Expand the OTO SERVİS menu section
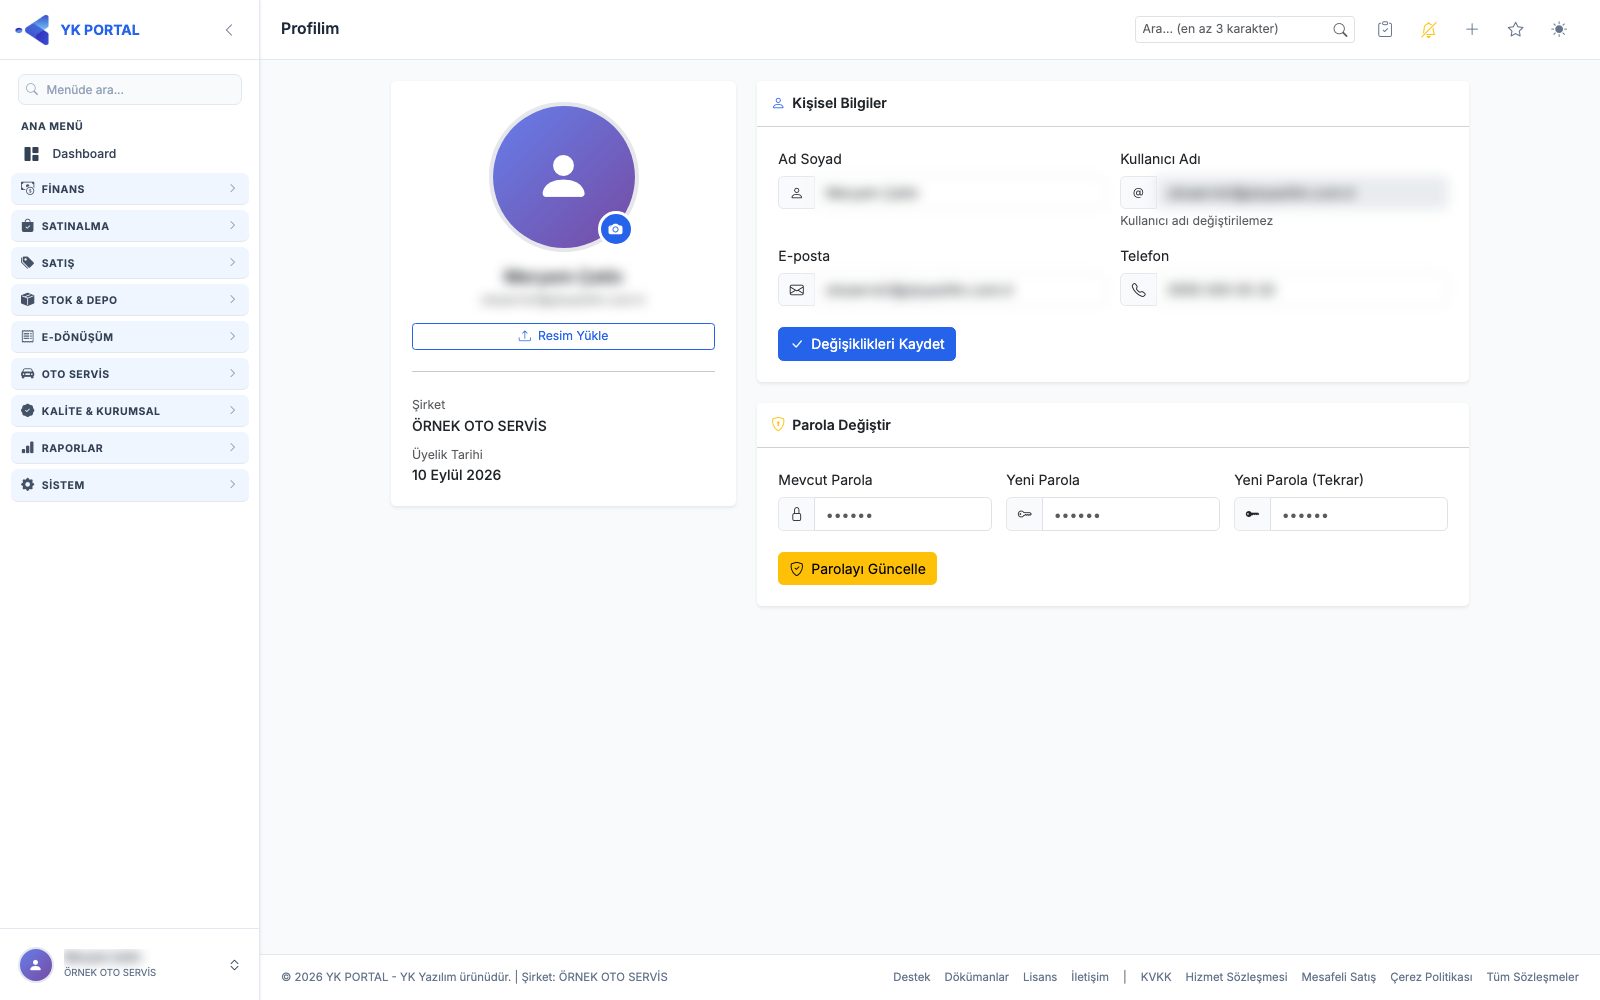 click(x=130, y=374)
